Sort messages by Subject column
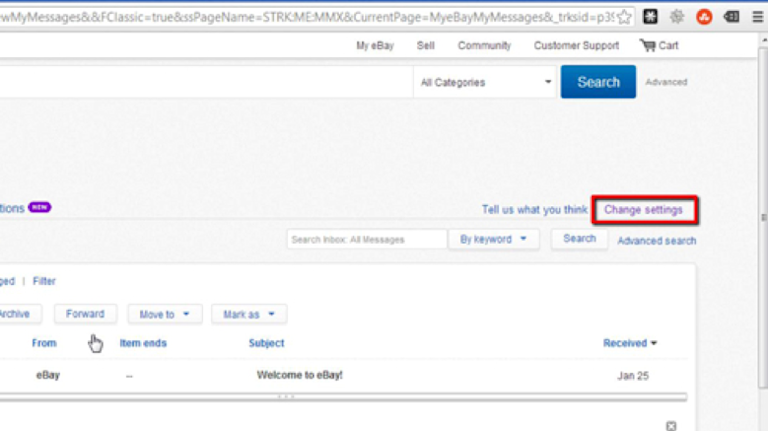768x431 pixels. click(266, 343)
